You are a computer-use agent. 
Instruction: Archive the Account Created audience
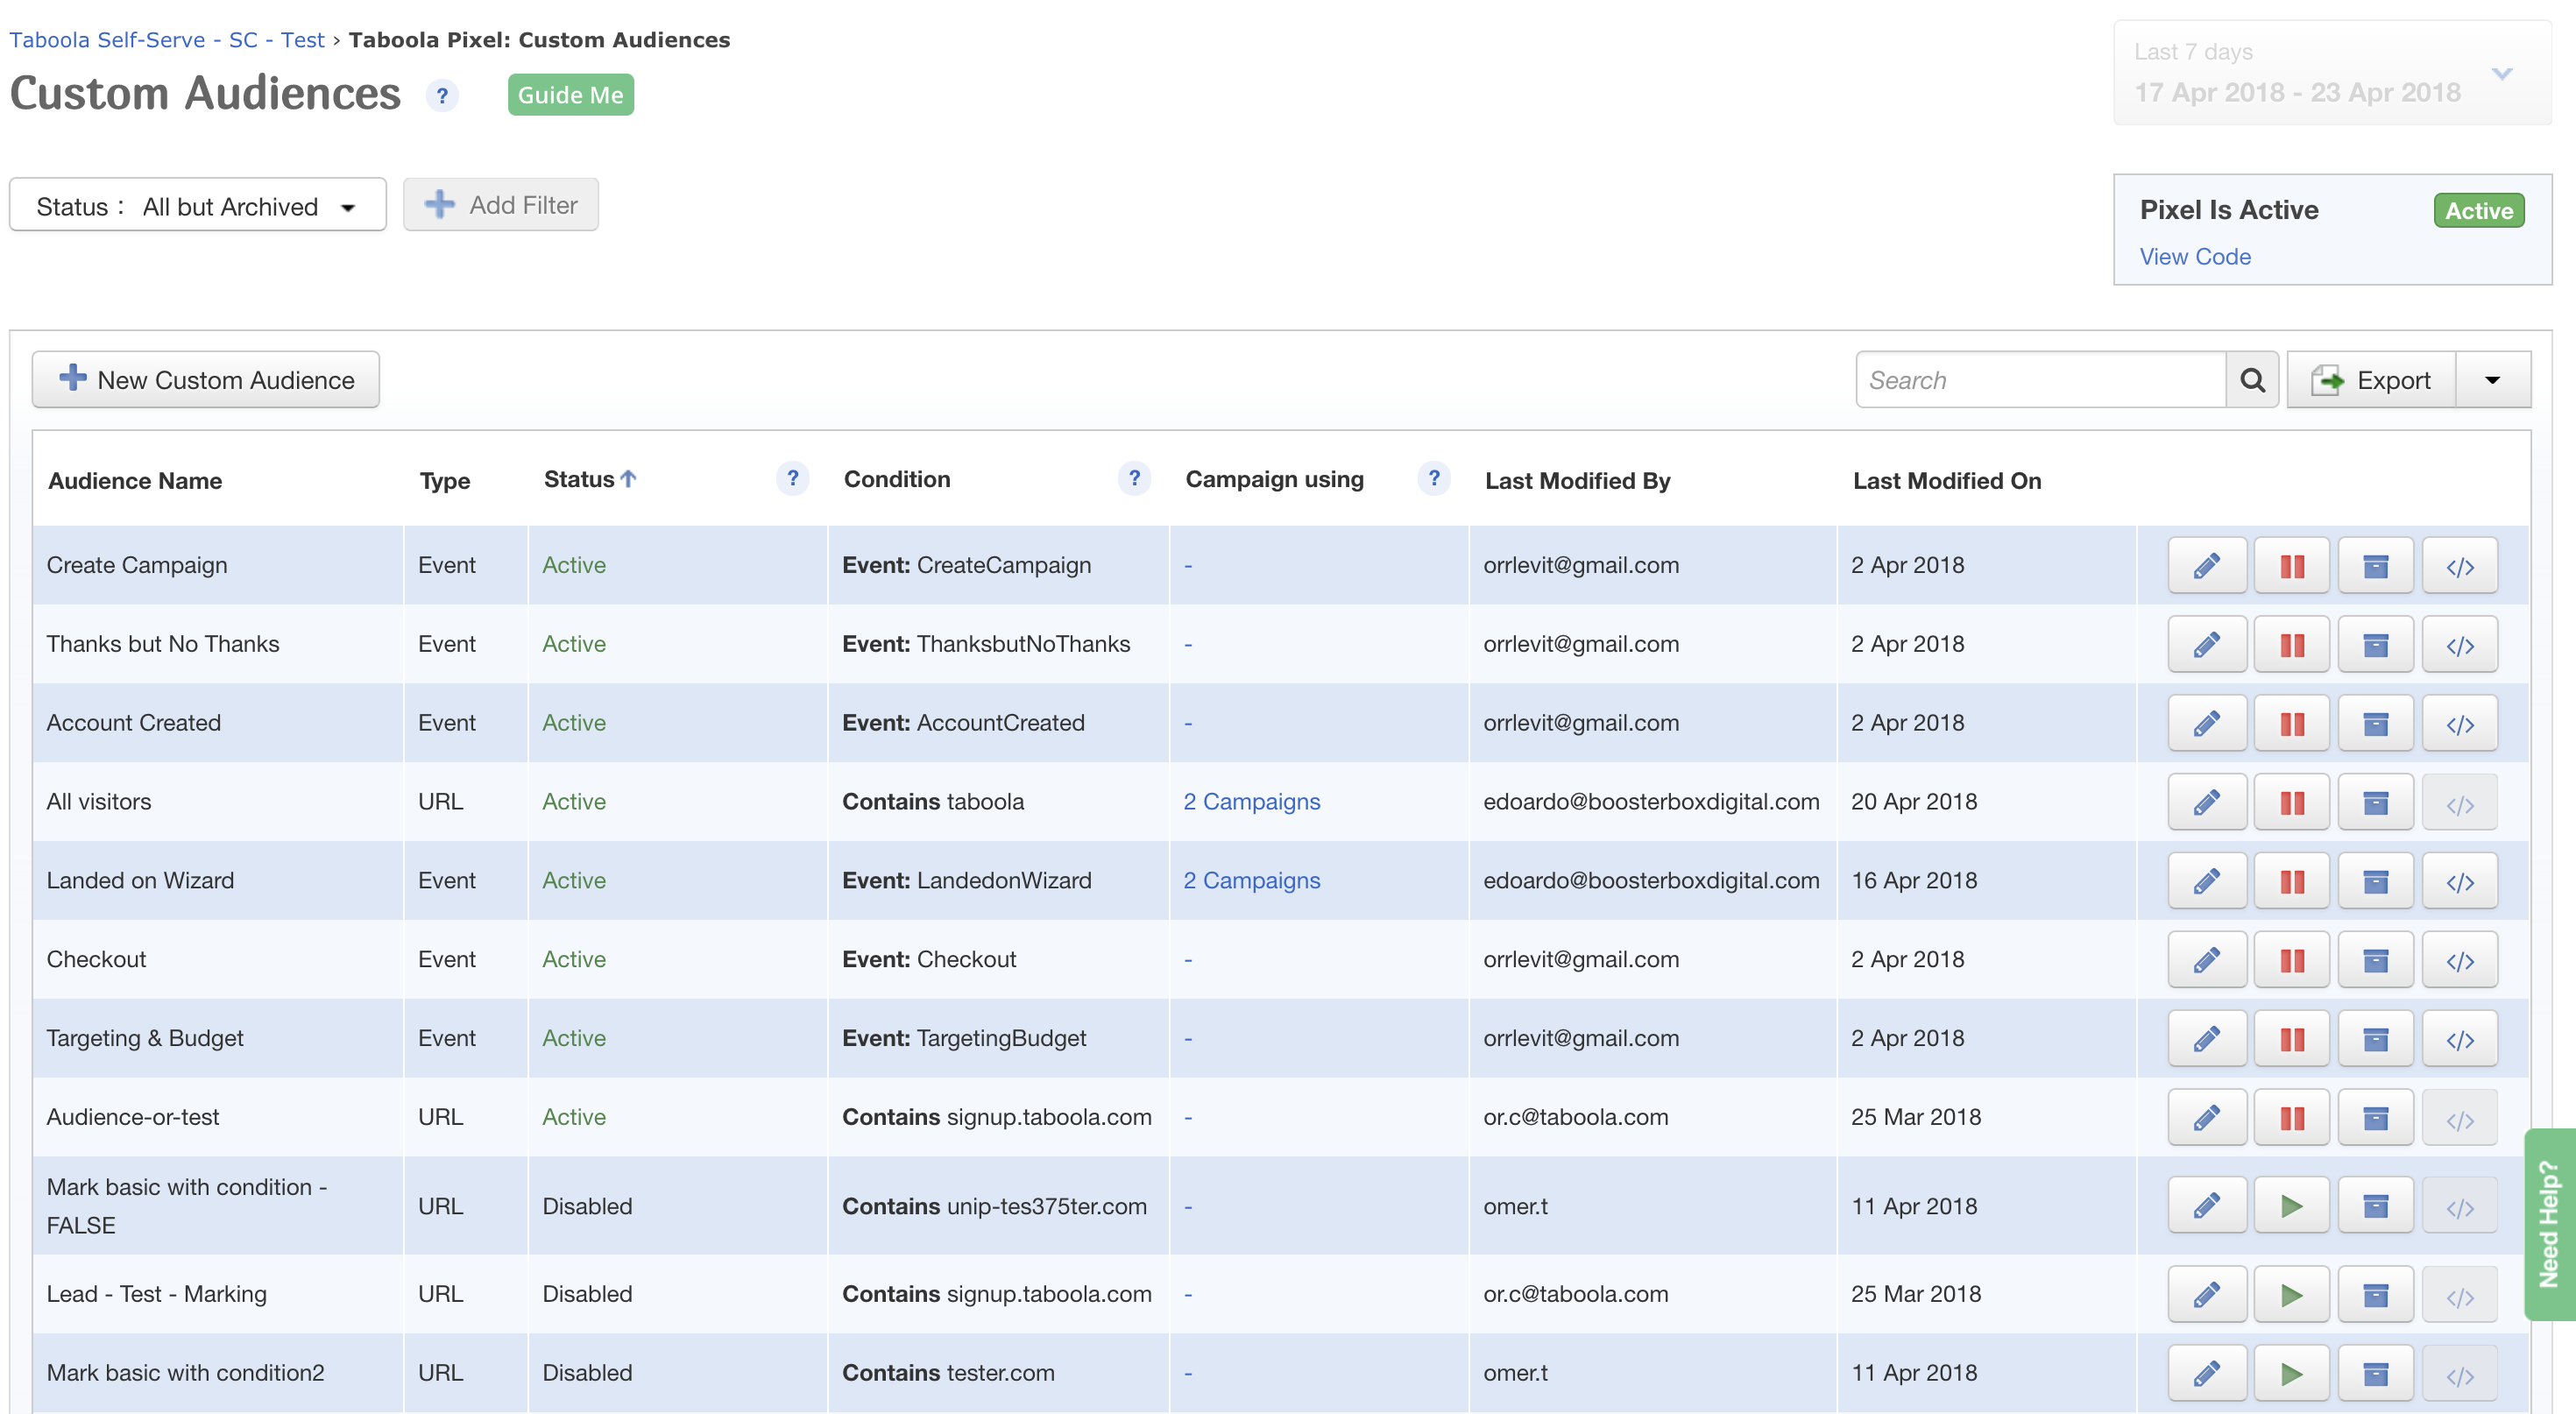pyautogui.click(x=2375, y=724)
